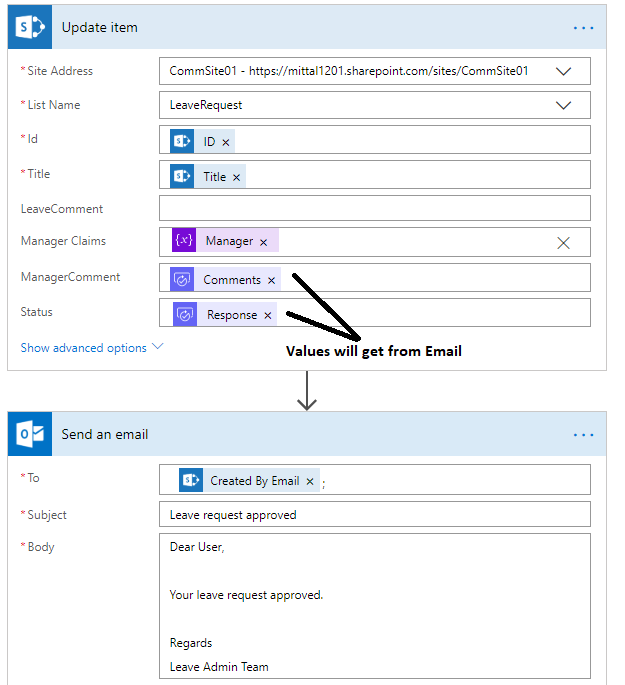
Task: Click the Outlook icon in Send an email header
Action: point(30,434)
